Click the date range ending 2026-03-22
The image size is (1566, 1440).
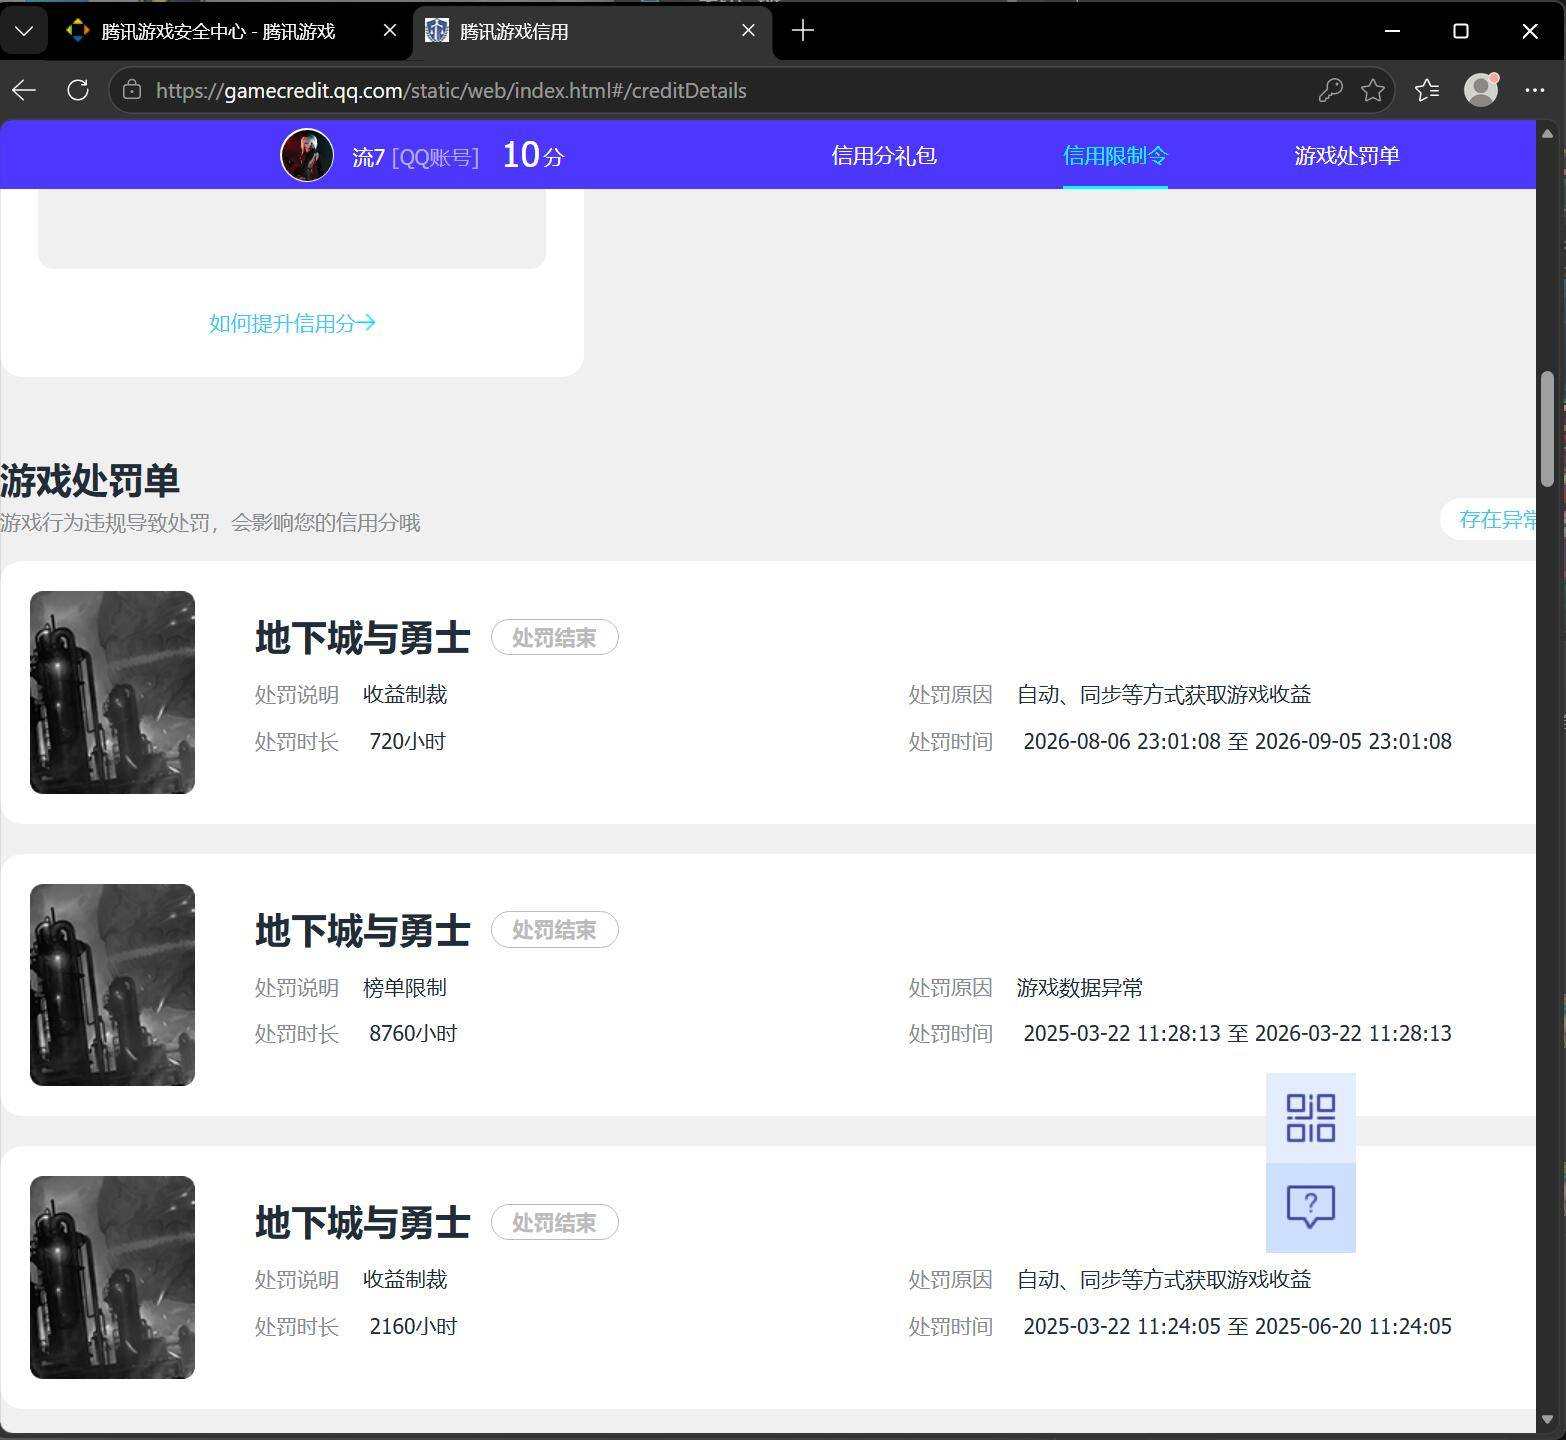point(1237,1033)
